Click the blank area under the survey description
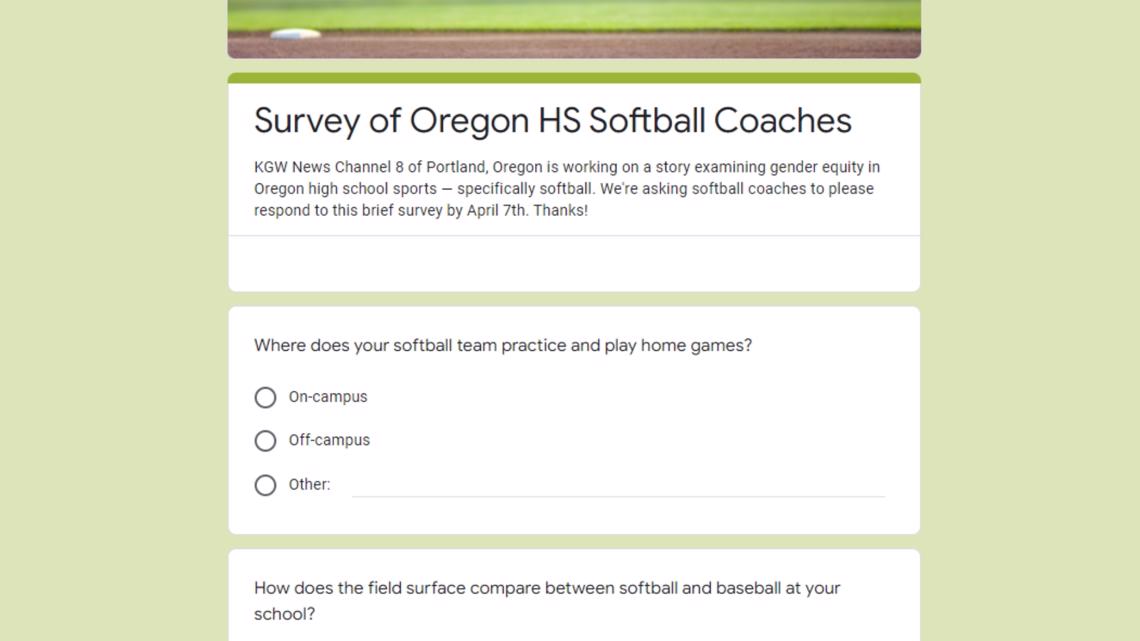The height and width of the screenshot is (641, 1140). [x=574, y=263]
